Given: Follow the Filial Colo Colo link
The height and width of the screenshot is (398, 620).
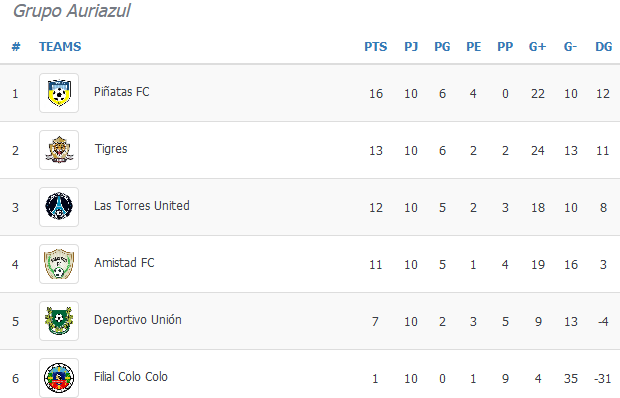Looking at the screenshot, I should click(131, 377).
